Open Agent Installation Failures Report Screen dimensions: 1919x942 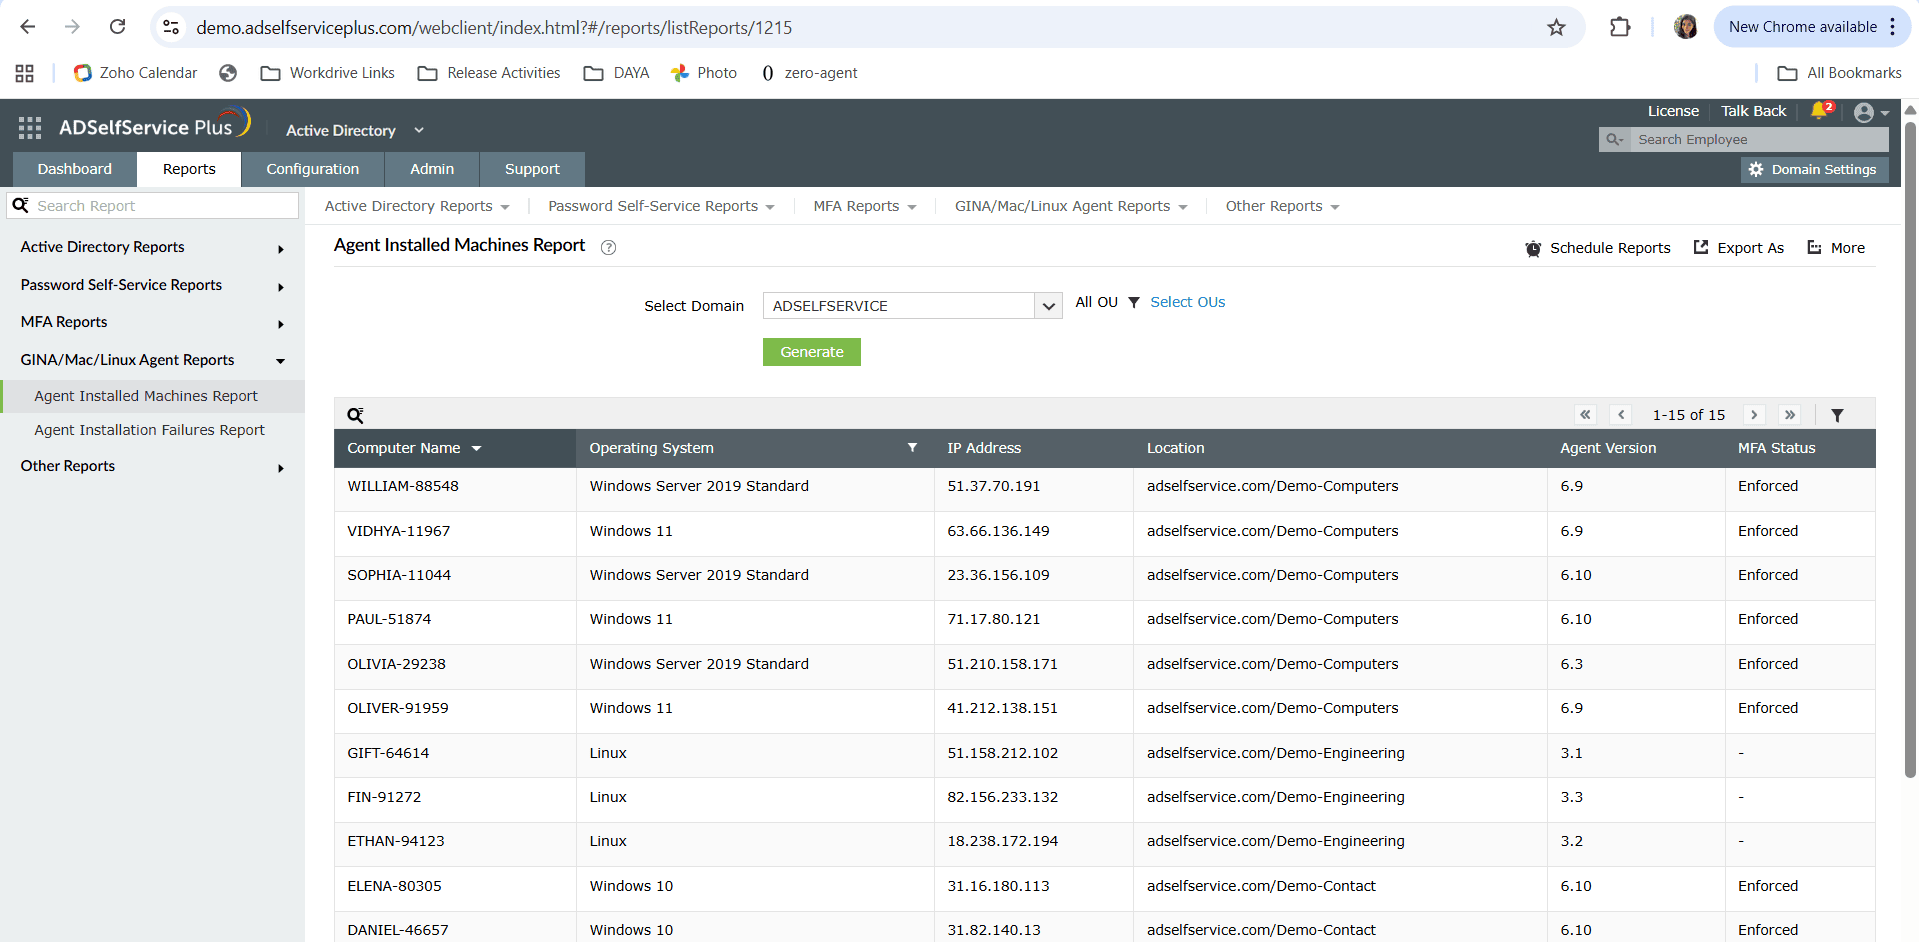149,430
